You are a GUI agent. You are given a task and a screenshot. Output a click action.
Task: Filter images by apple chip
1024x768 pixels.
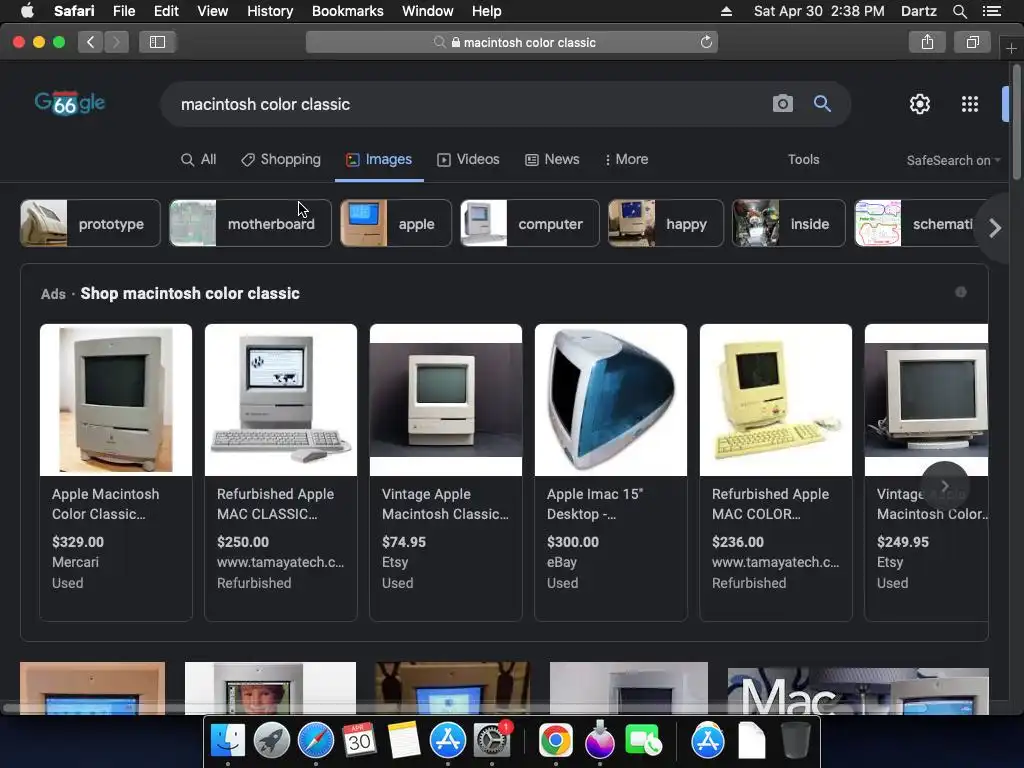396,223
